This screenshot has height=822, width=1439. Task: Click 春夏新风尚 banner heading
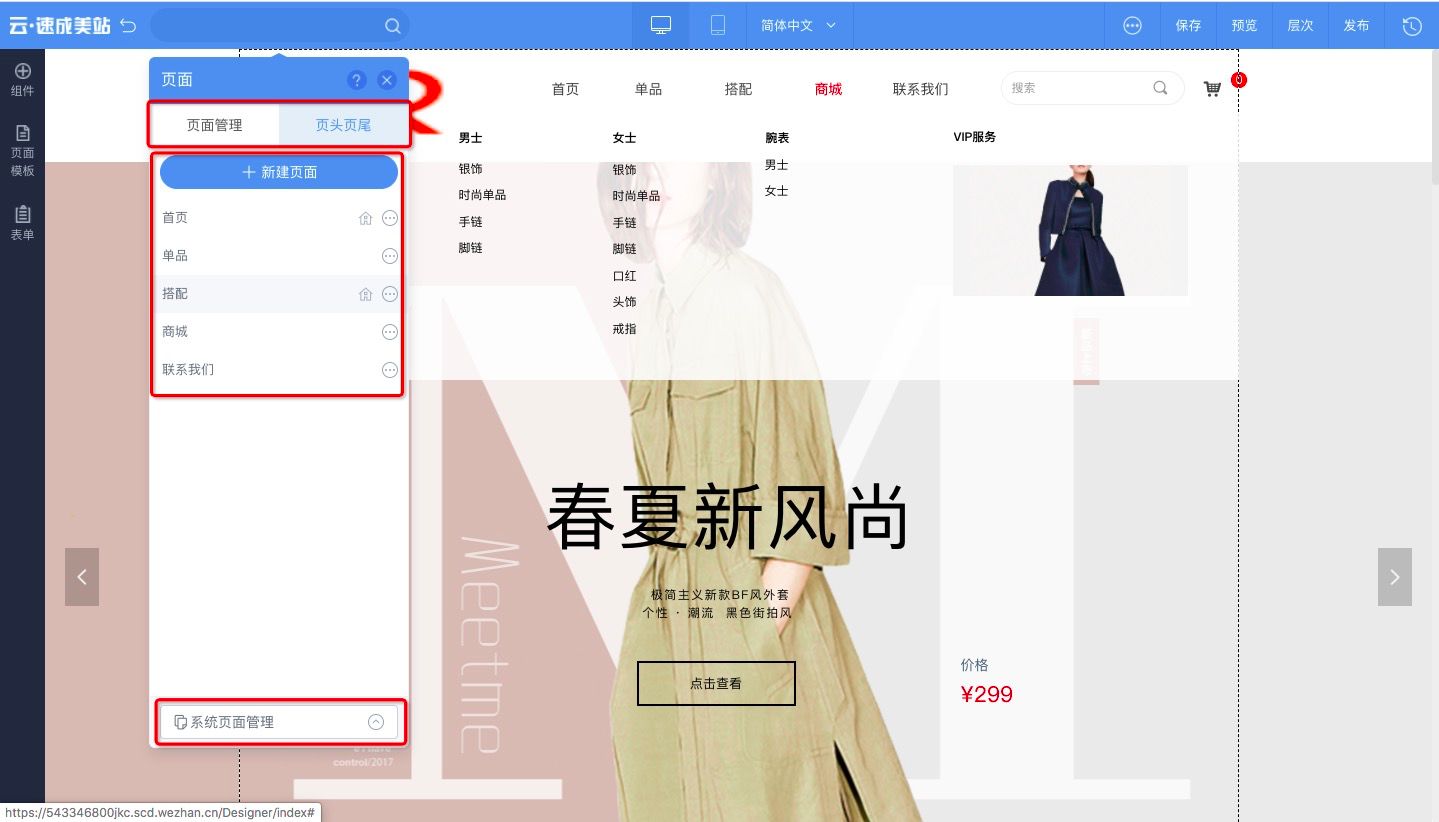tap(728, 517)
